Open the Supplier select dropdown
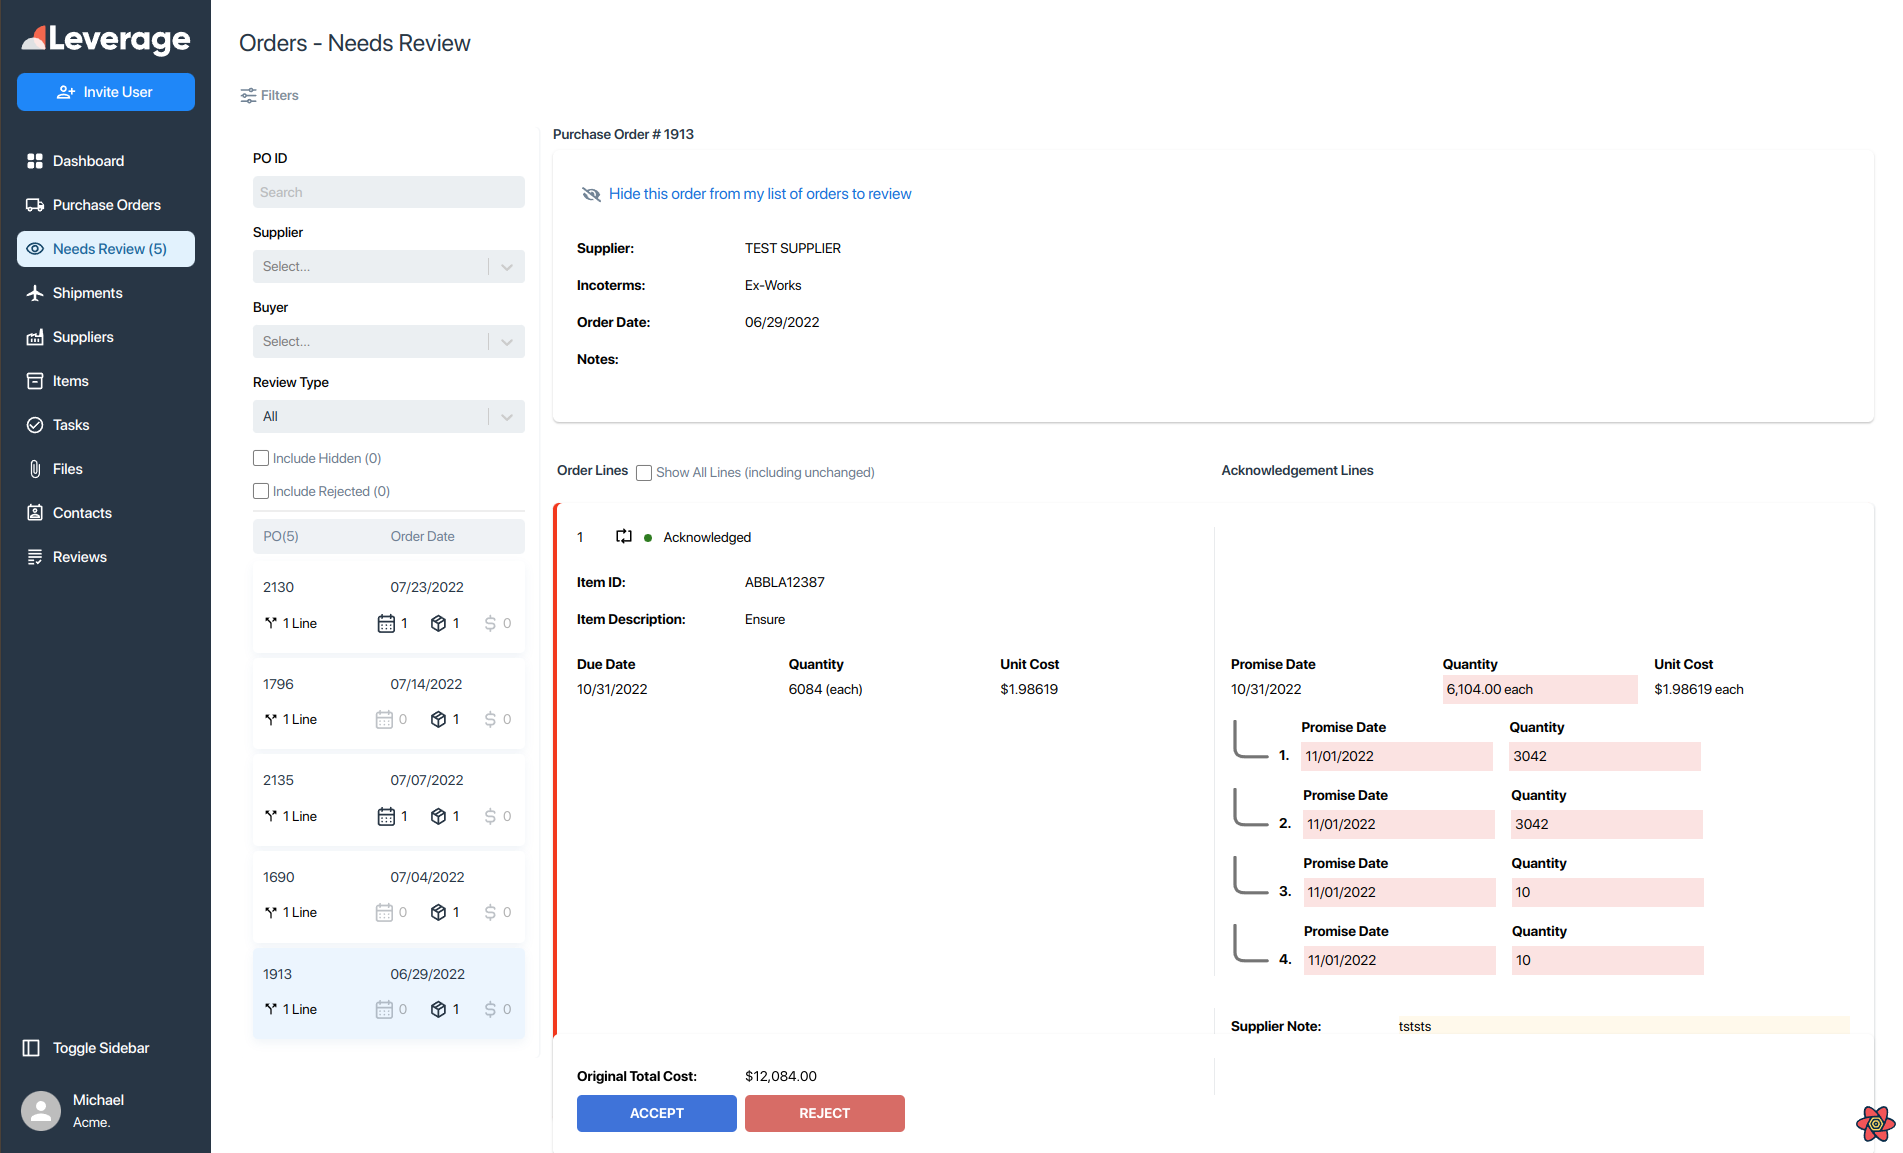Screen dimensions: 1903x1153 (x=388, y=267)
